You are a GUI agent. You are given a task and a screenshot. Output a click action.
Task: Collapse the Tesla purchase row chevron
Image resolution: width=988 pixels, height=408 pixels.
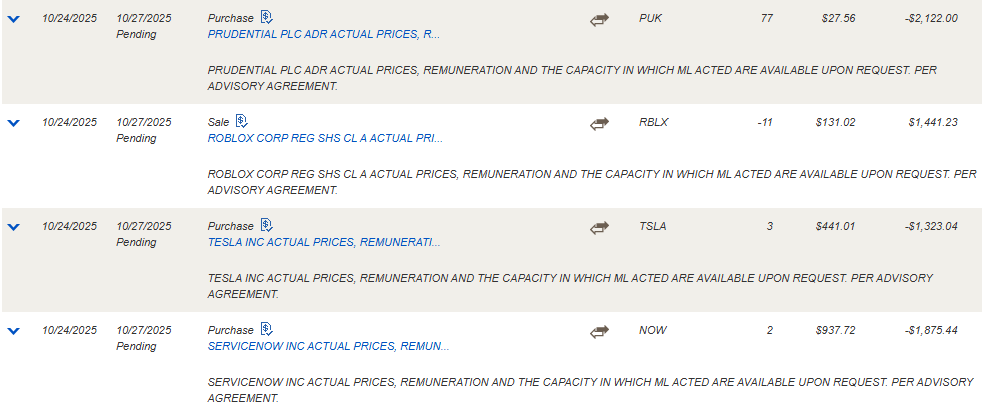13,227
